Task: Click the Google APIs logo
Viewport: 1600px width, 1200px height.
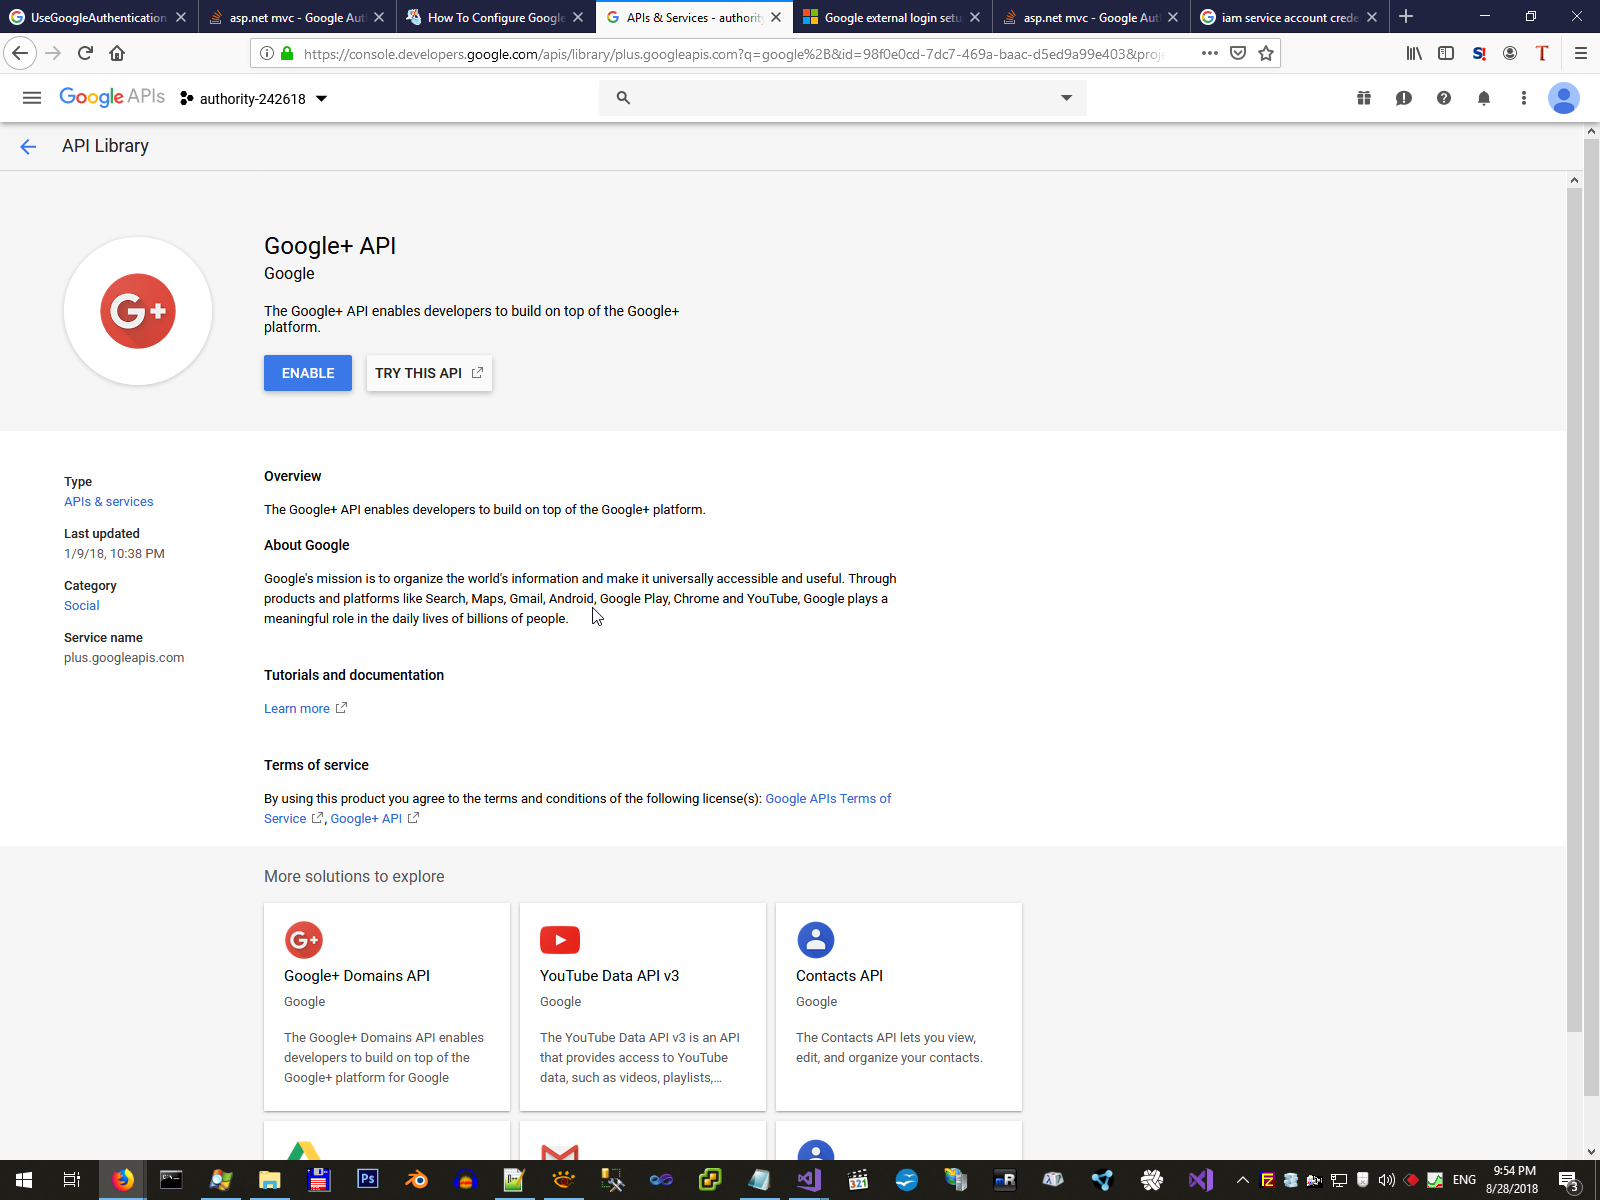Action: [112, 97]
